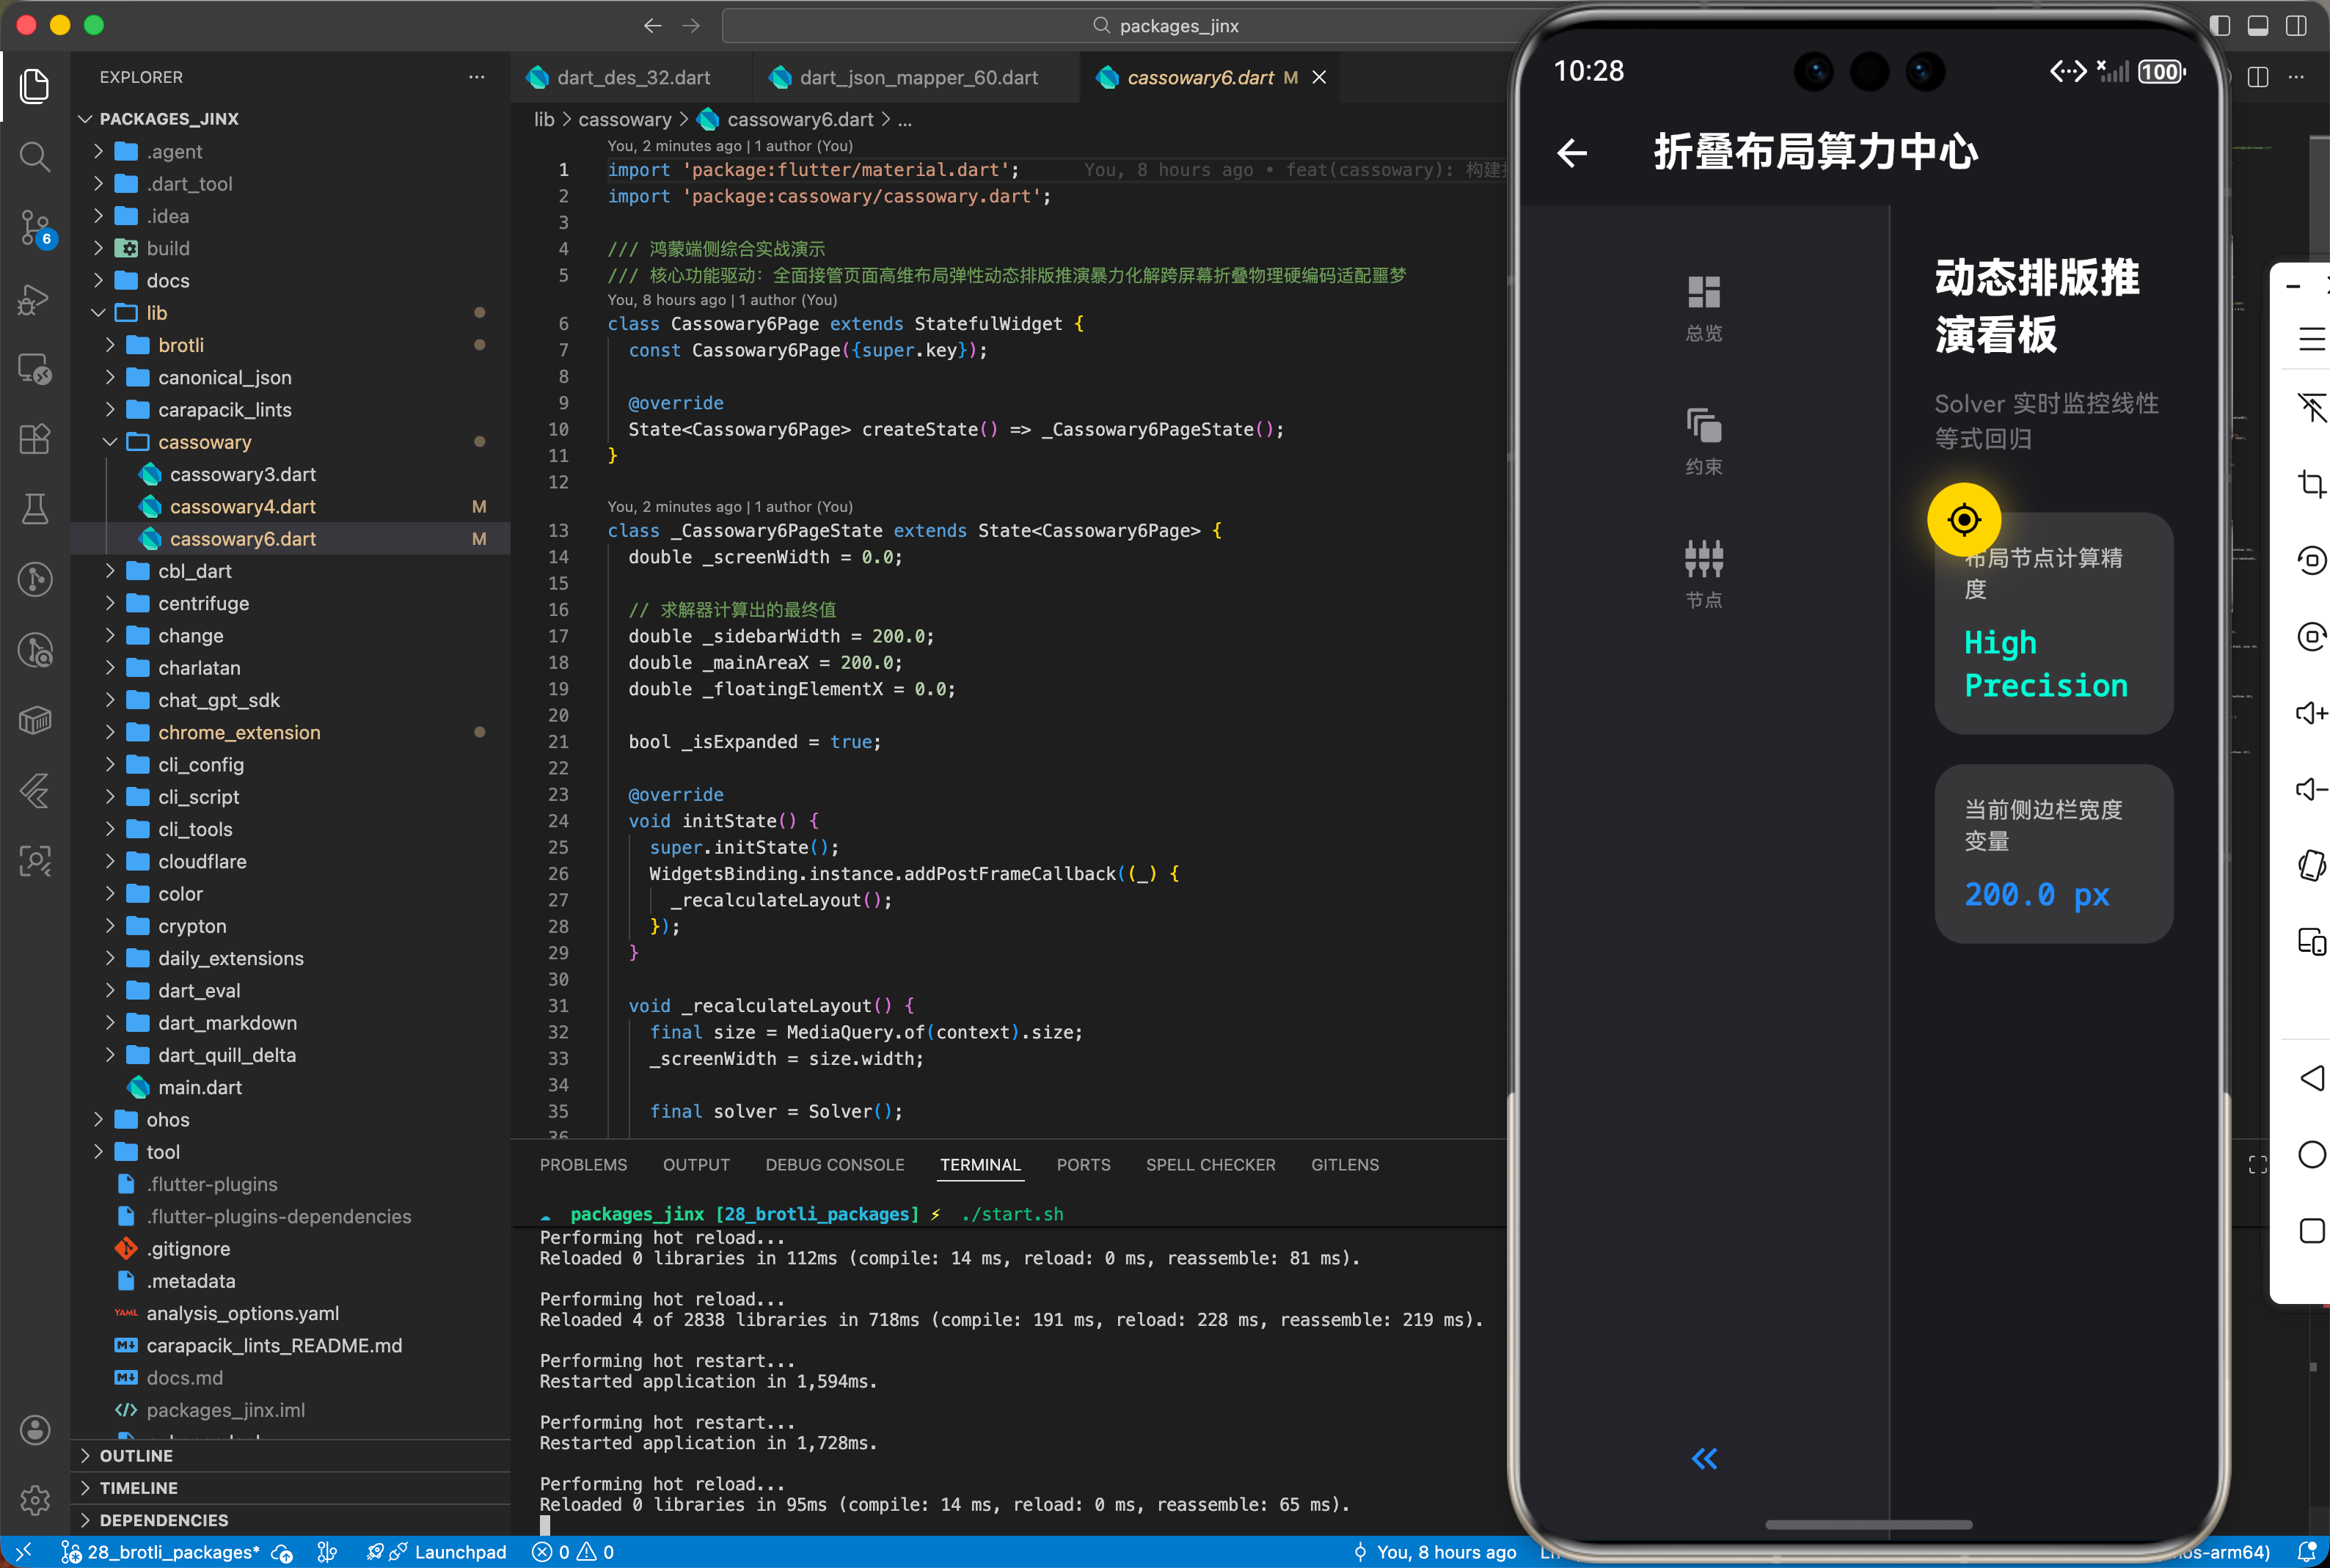This screenshot has width=2330, height=1568.
Task: Collapse phone sidebar with double chevron
Action: tap(1704, 1458)
